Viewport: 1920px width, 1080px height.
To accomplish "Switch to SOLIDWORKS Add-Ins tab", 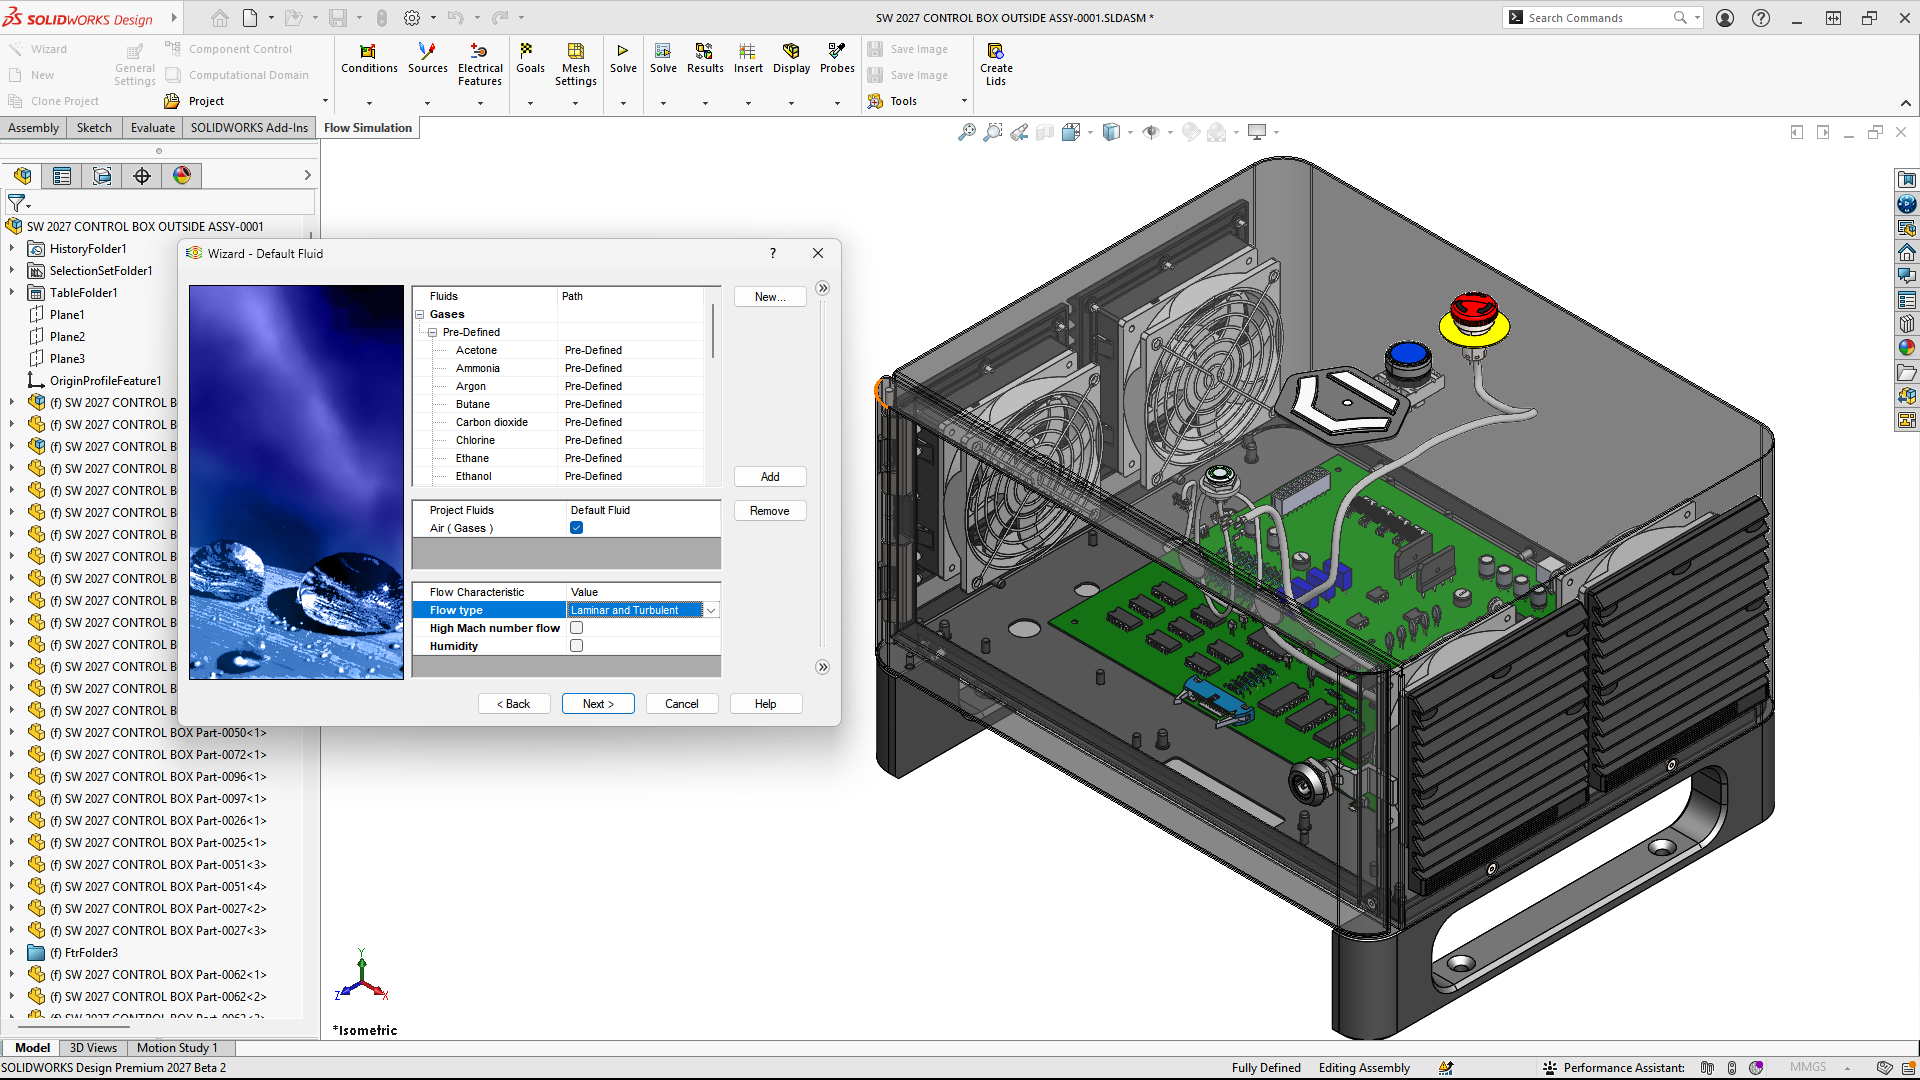I will coord(249,128).
